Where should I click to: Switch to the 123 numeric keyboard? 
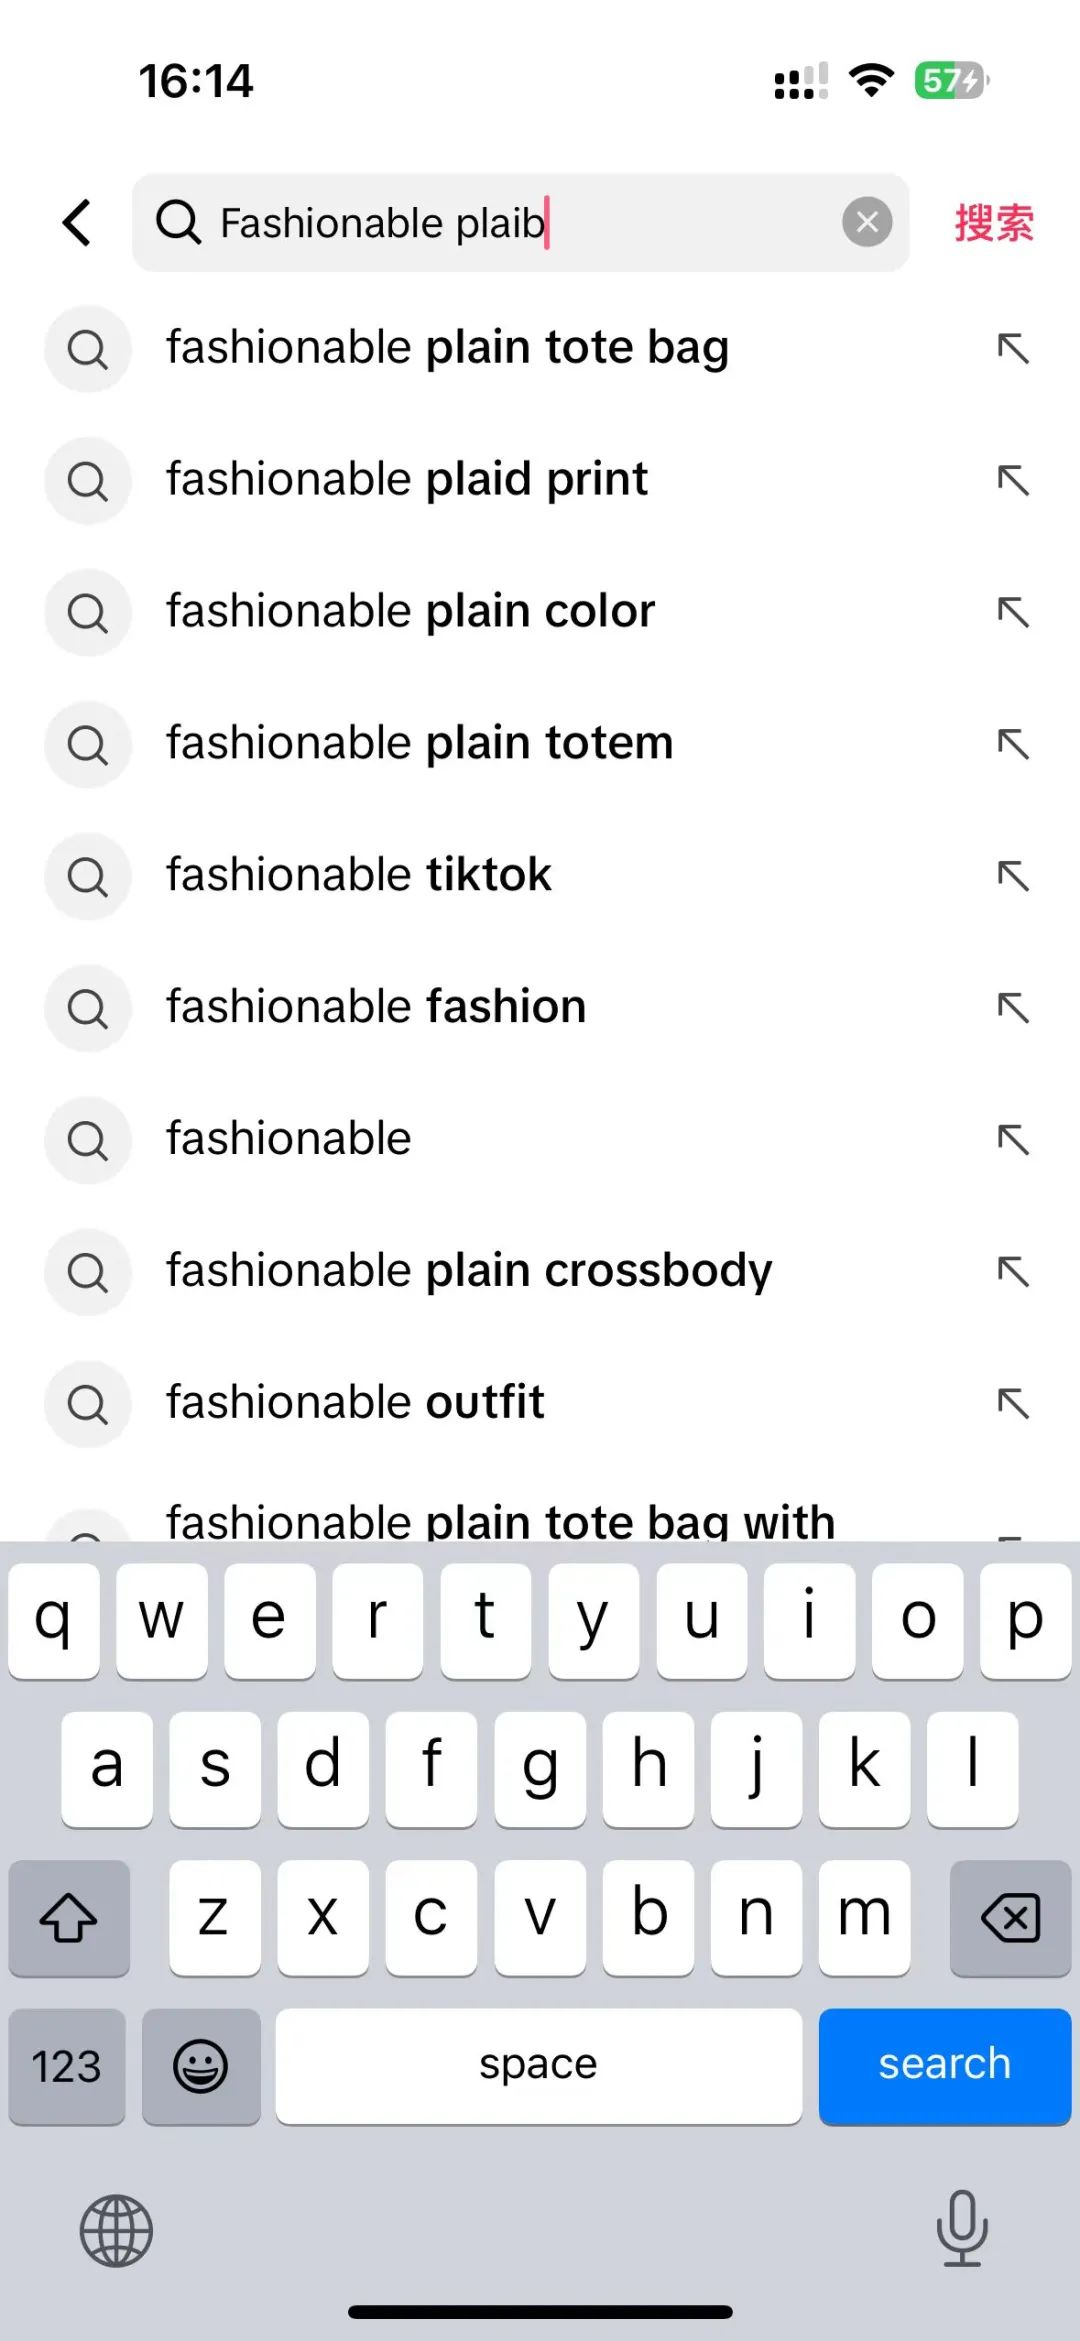click(67, 2066)
